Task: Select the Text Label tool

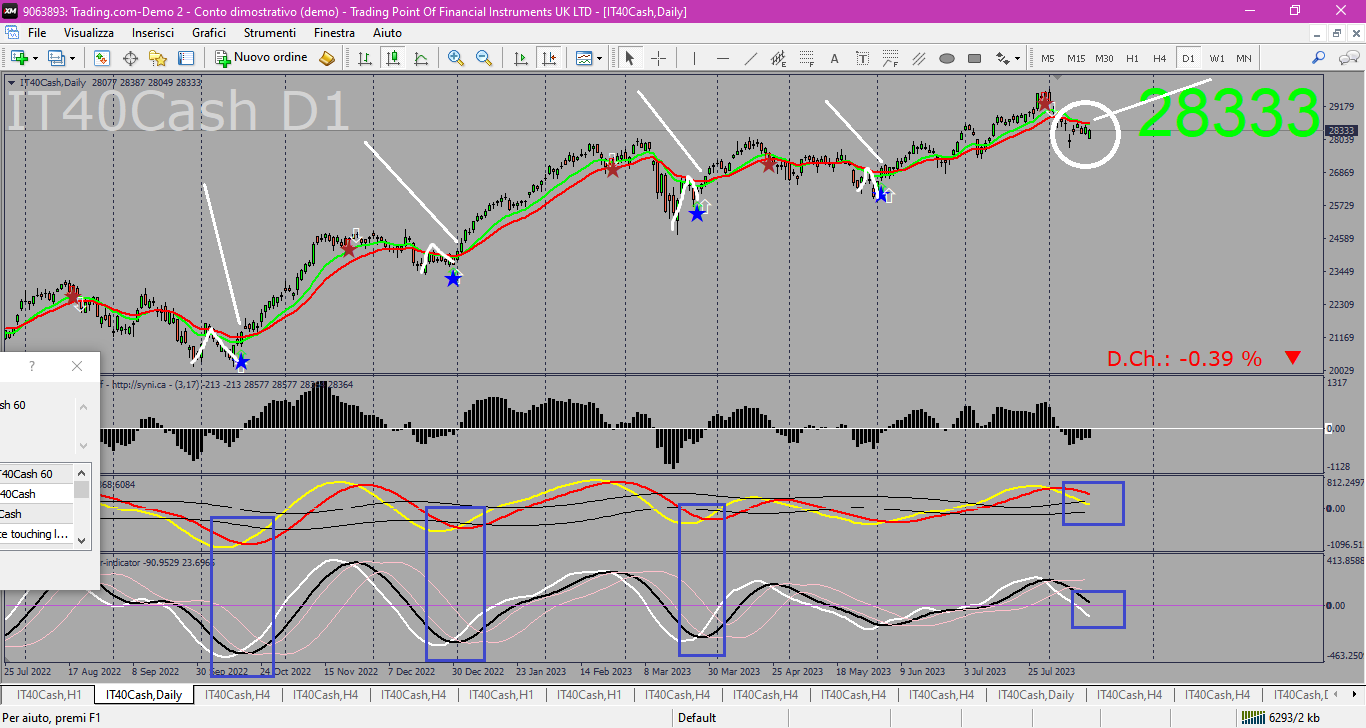Action: 862,58
